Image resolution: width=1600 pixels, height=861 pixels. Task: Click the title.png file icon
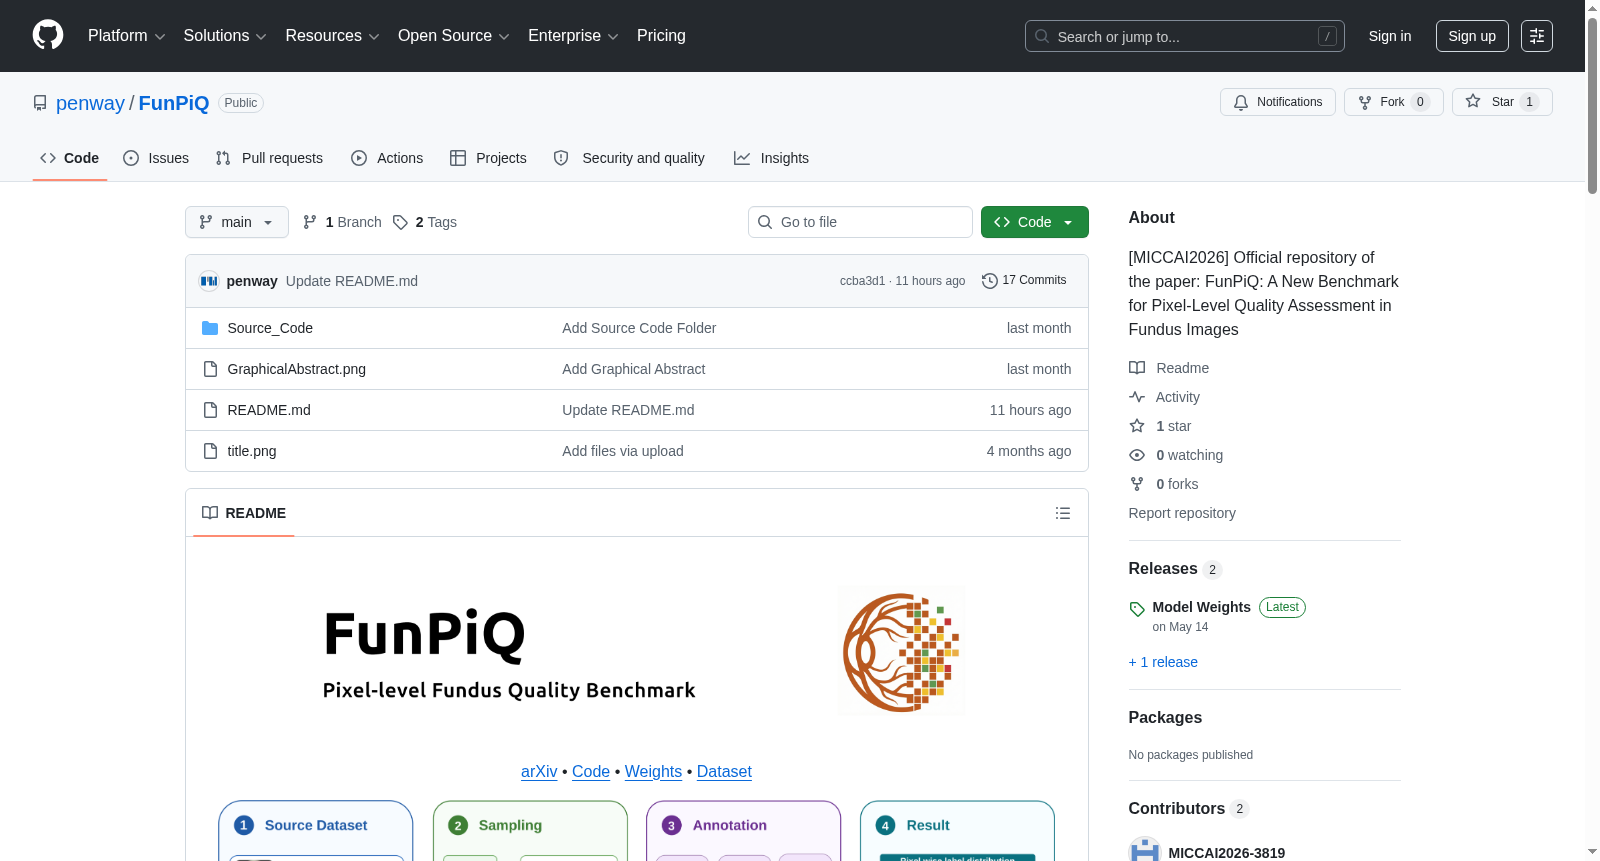(x=210, y=451)
